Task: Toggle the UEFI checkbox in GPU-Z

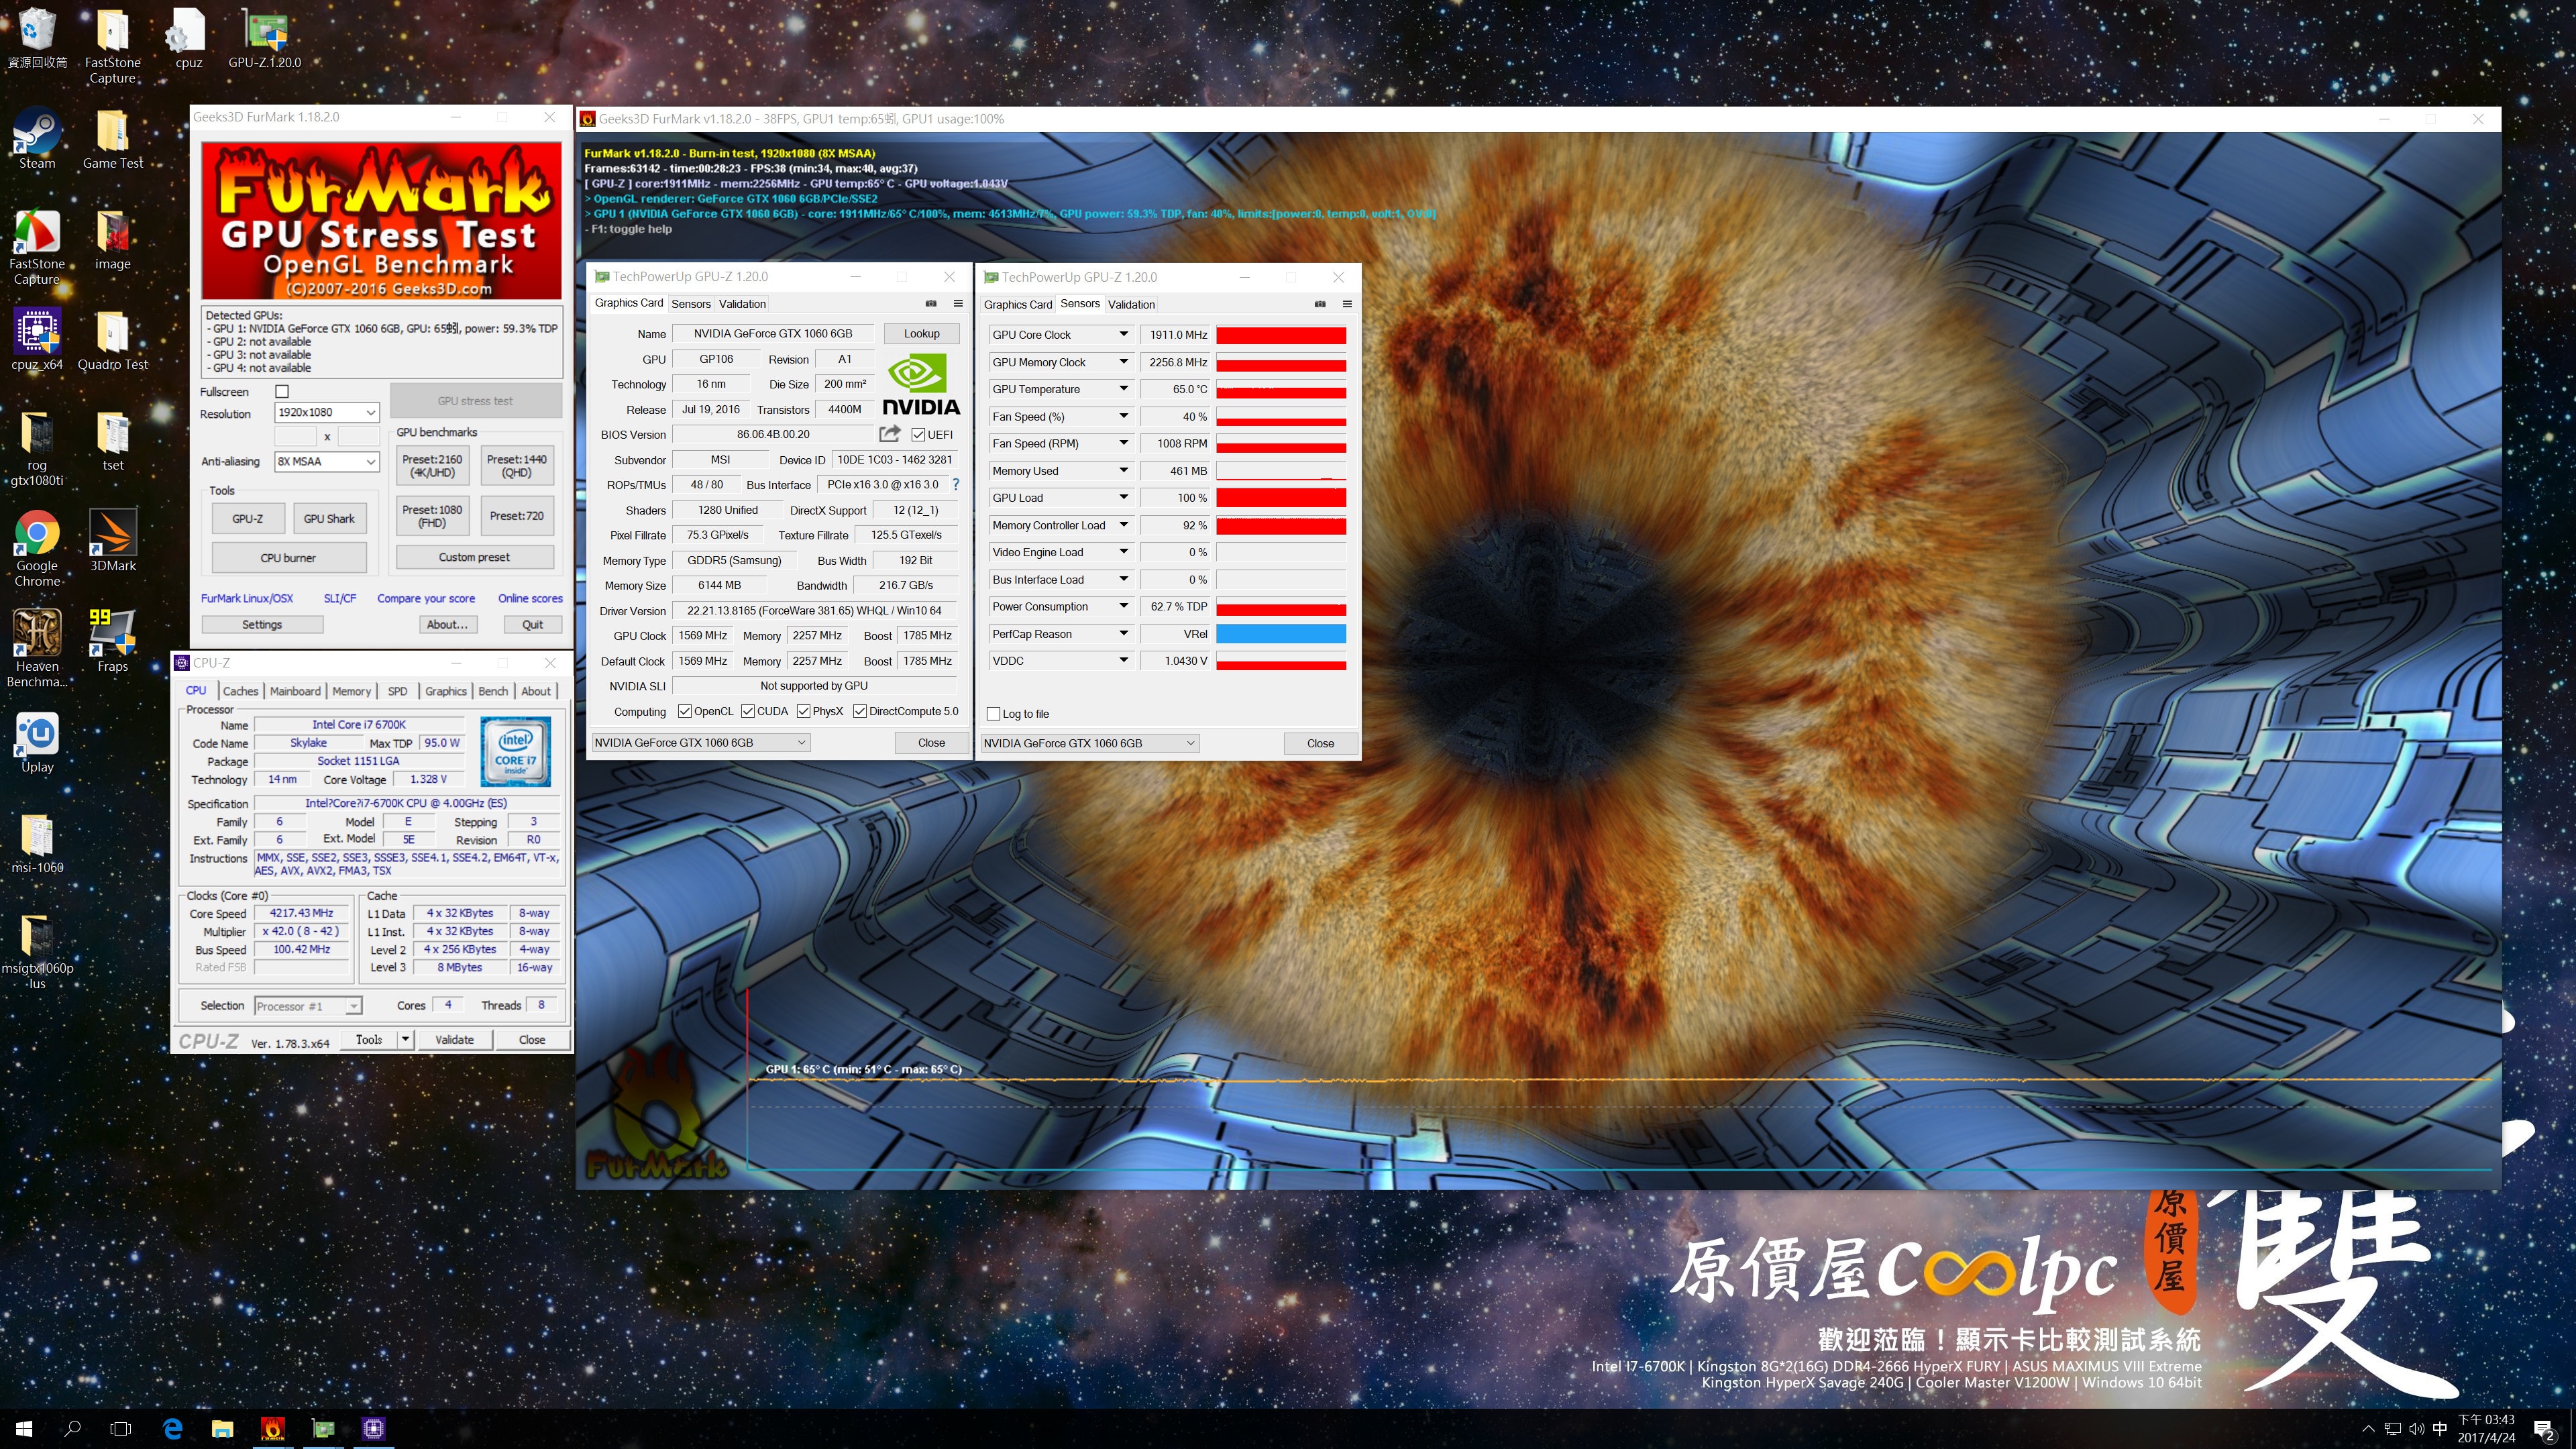Action: click(x=918, y=434)
